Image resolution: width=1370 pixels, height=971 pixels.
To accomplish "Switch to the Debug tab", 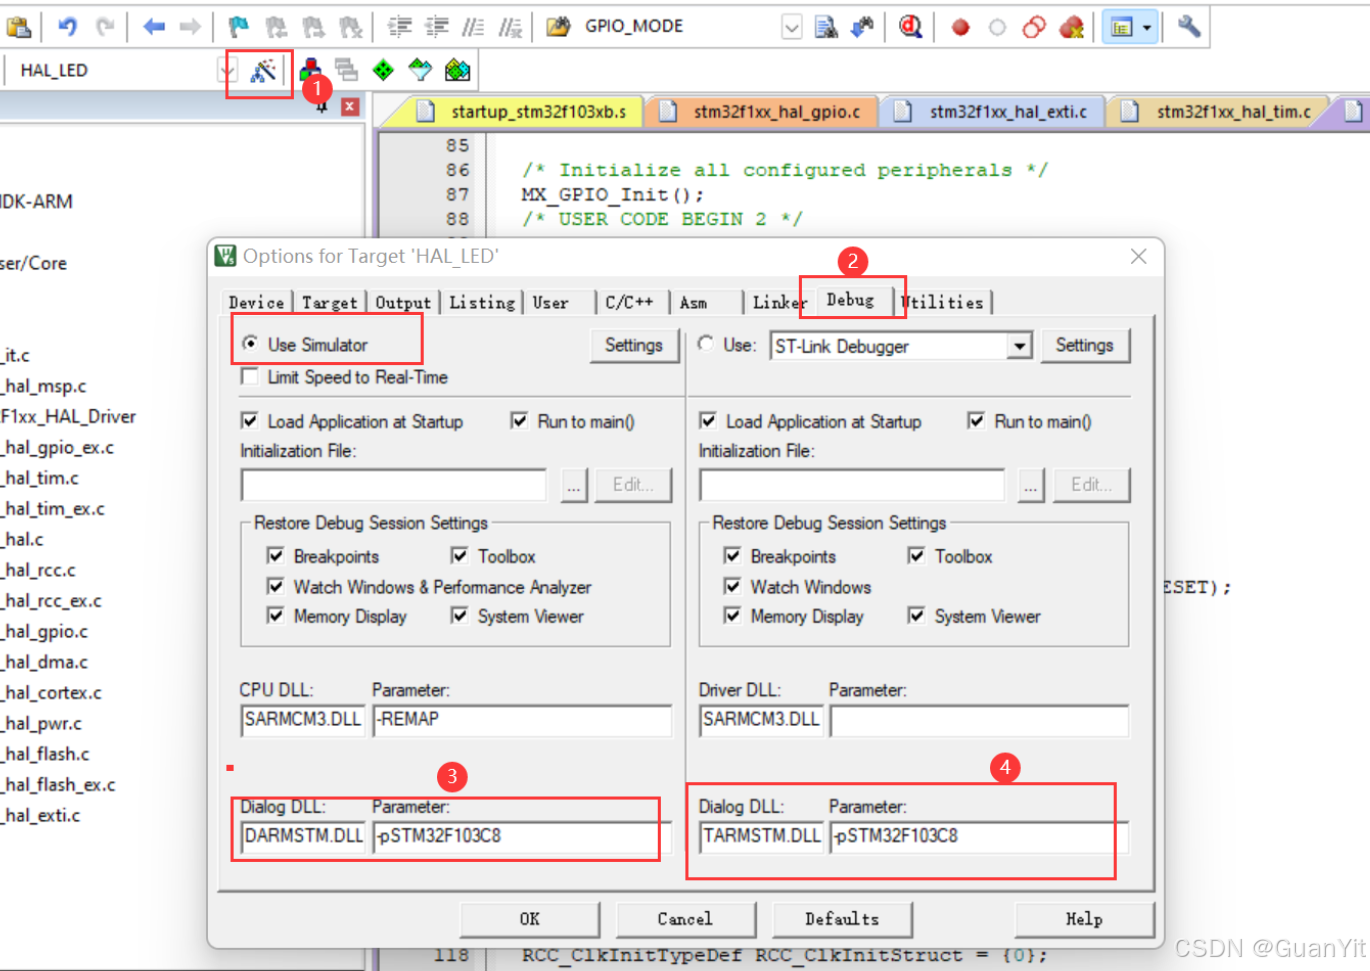I will 852,300.
